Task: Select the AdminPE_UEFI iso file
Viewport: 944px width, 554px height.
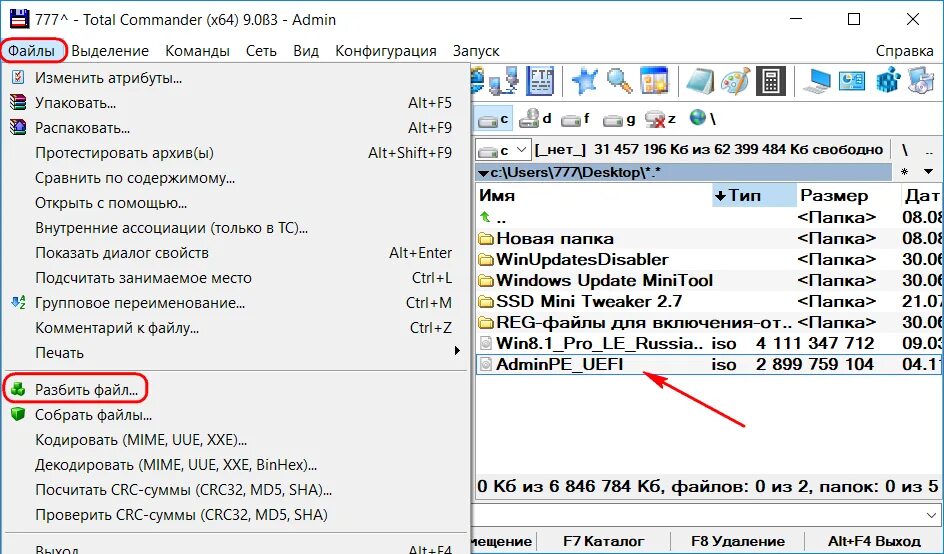Action: tap(709, 364)
